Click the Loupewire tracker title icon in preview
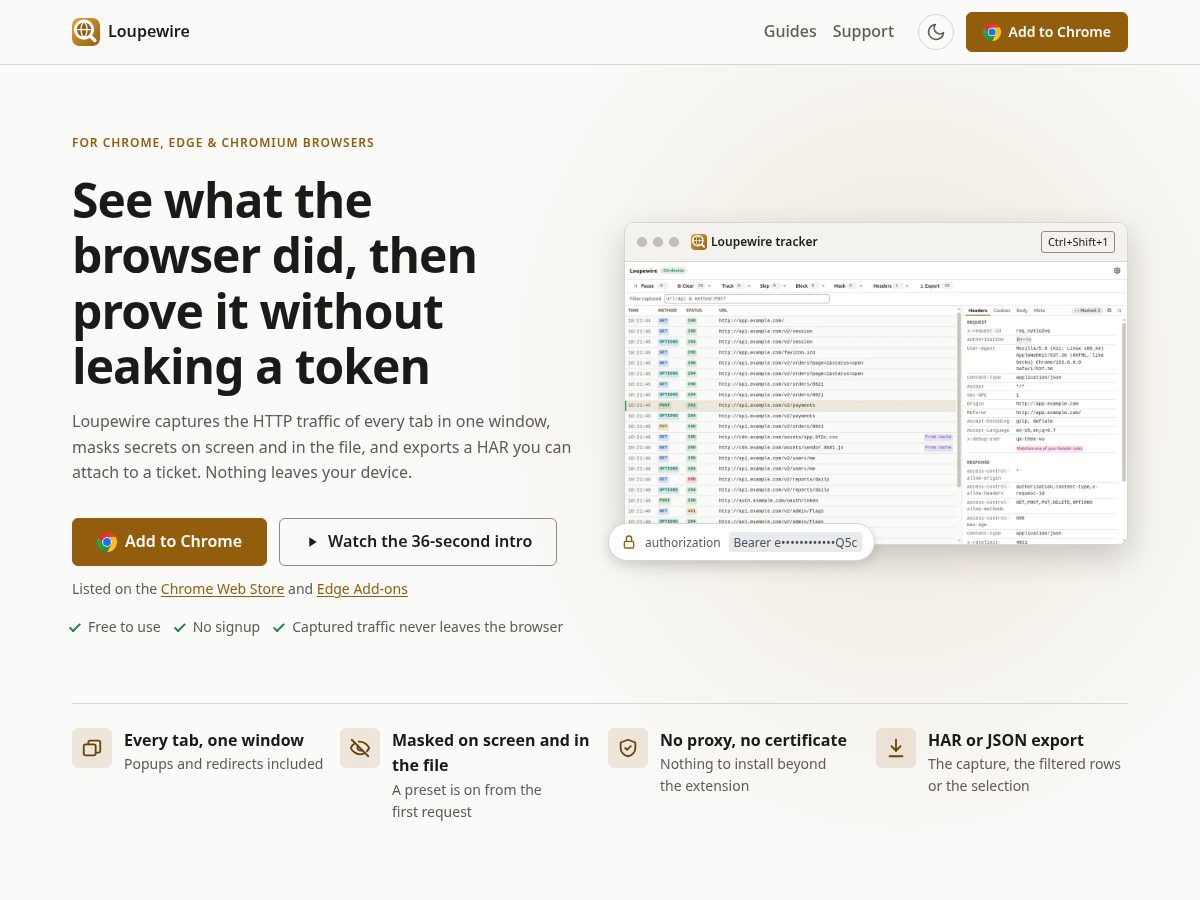1200x900 pixels. pos(699,242)
